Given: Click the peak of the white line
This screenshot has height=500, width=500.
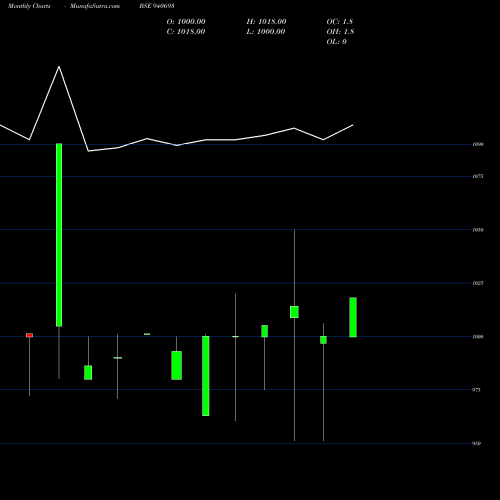Looking at the screenshot, I should pyautogui.click(x=59, y=67).
